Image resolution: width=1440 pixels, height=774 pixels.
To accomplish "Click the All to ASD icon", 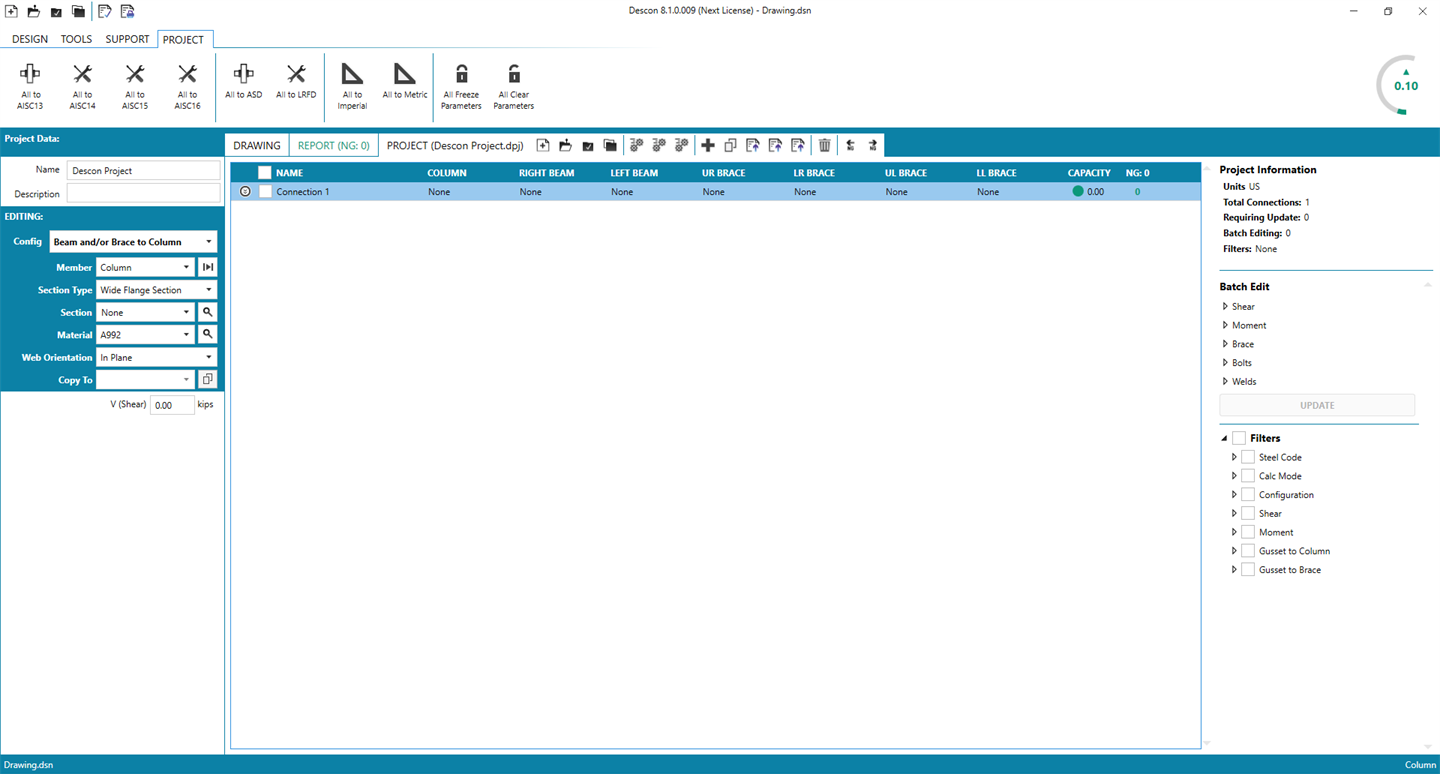I will coord(243,73).
